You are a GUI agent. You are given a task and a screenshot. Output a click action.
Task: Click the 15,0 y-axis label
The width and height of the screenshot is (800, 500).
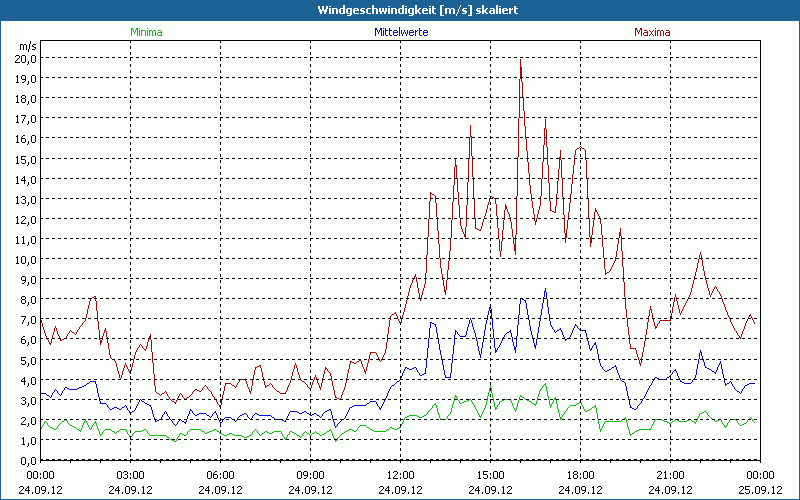(x=25, y=159)
